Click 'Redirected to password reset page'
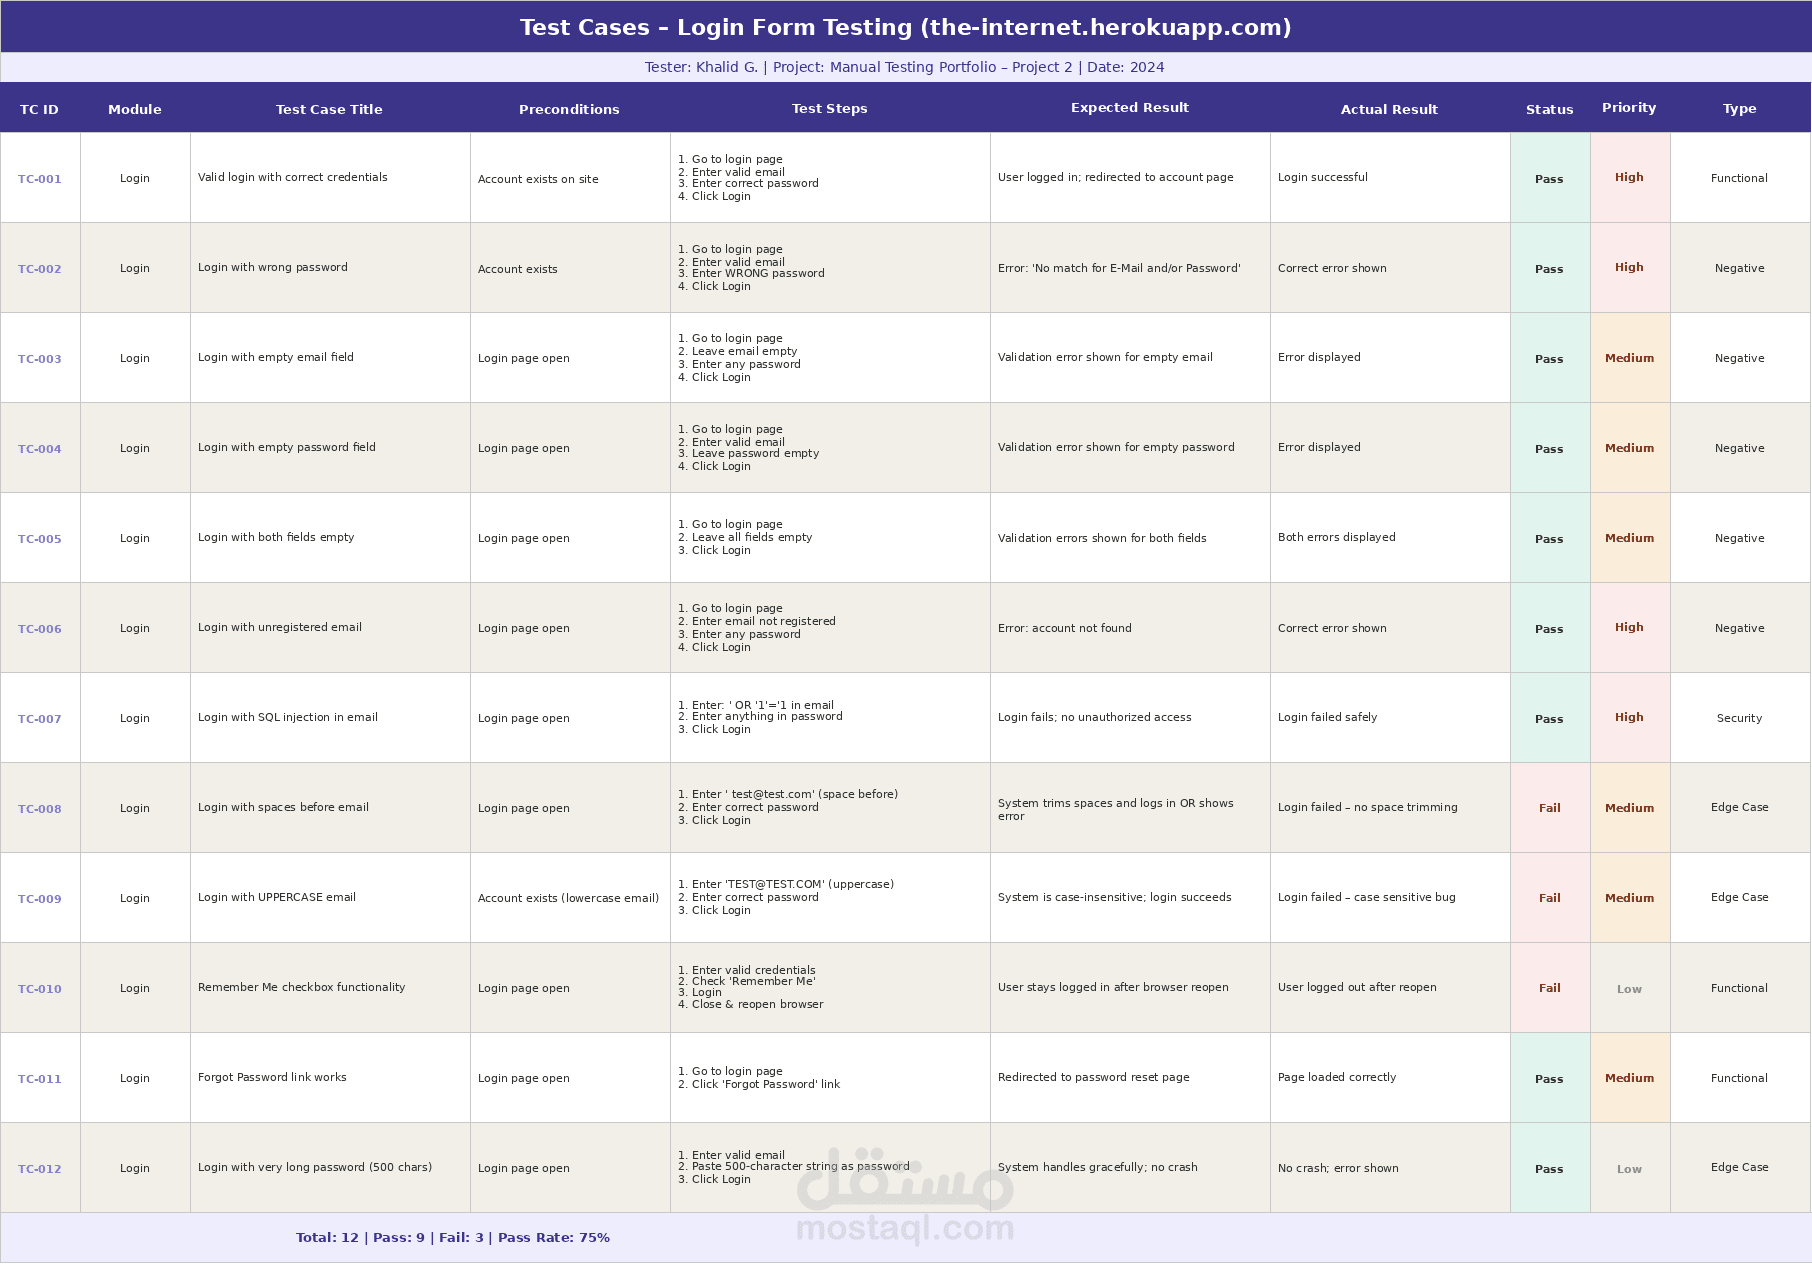This screenshot has width=1812, height=1272. [1093, 1077]
